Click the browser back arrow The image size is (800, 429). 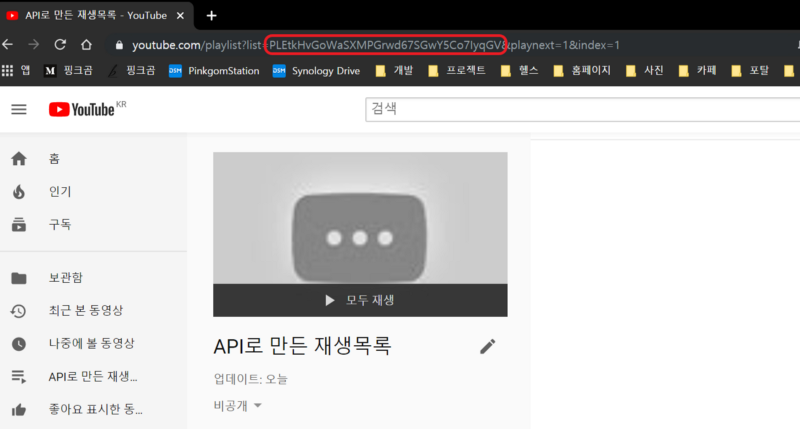coord(8,45)
